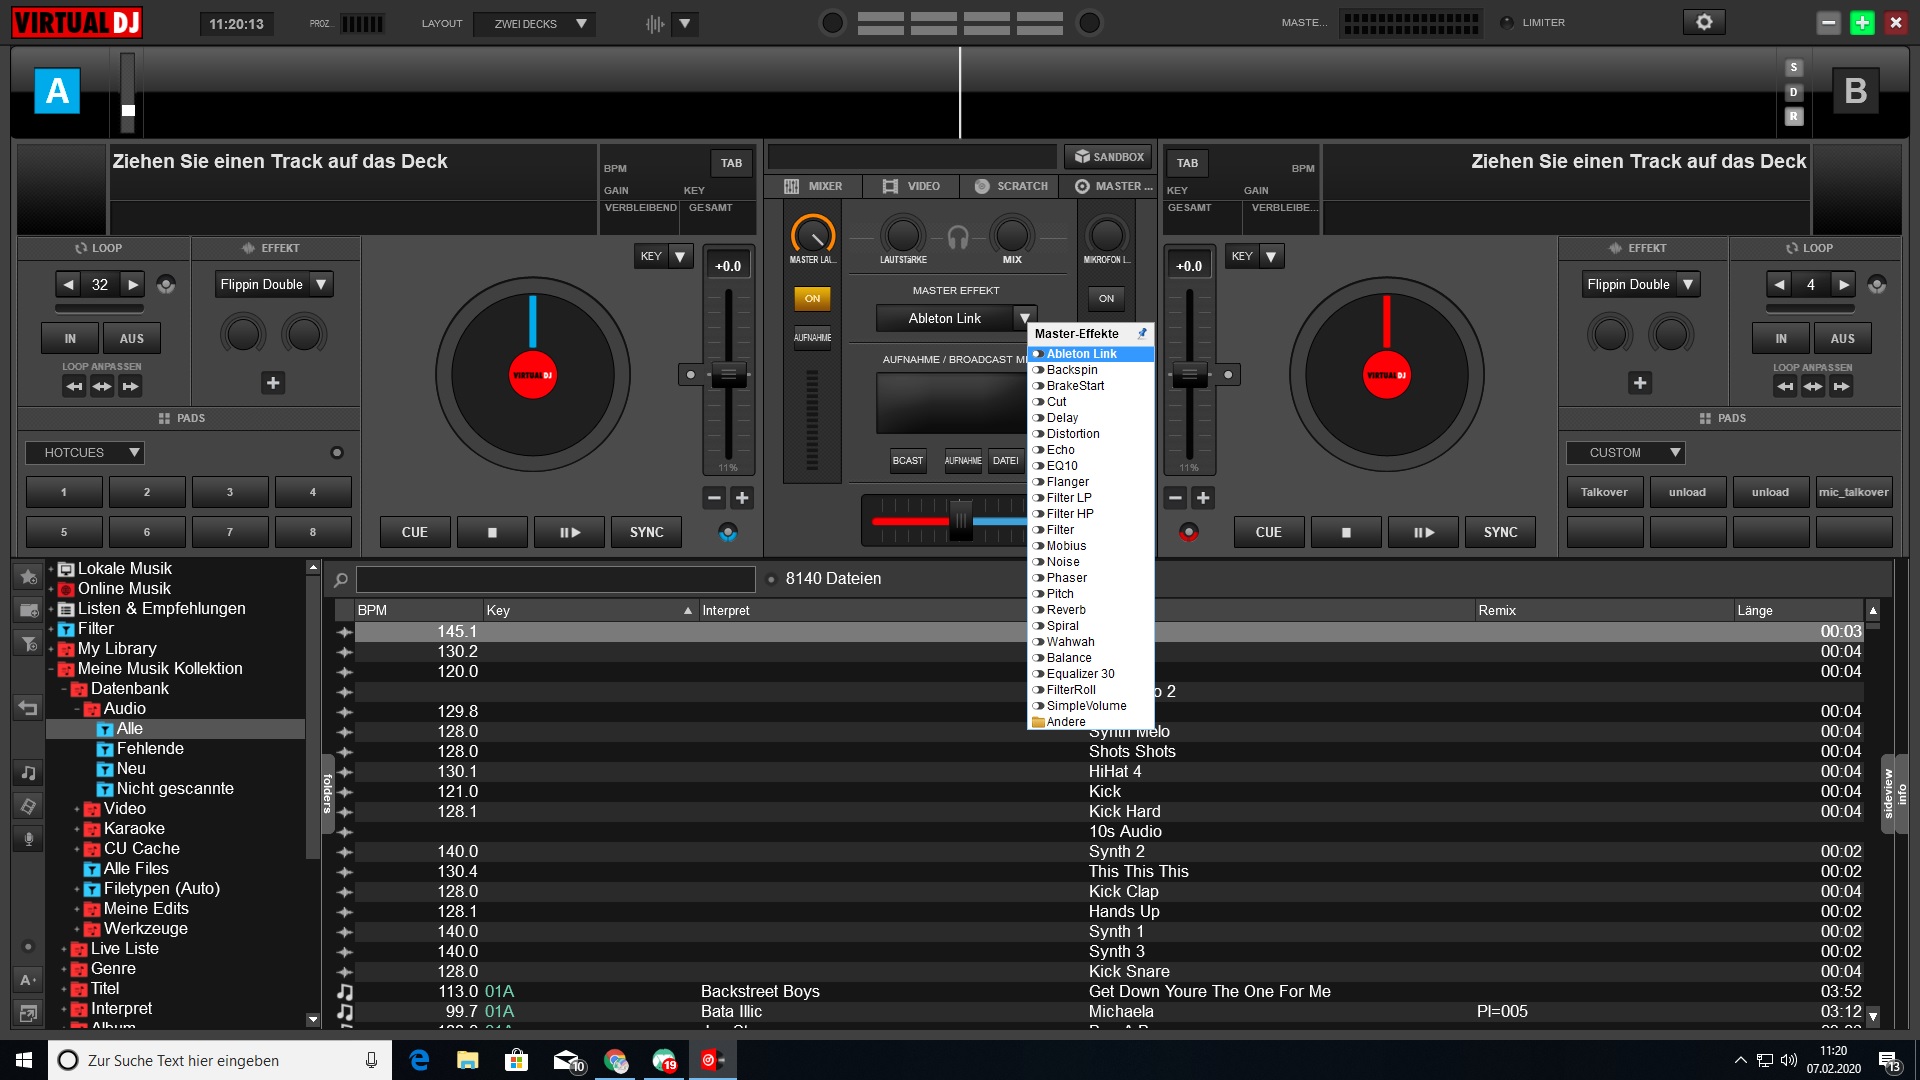Open the Andere folder in effects menu
The height and width of the screenshot is (1080, 1920).
tap(1090, 722)
